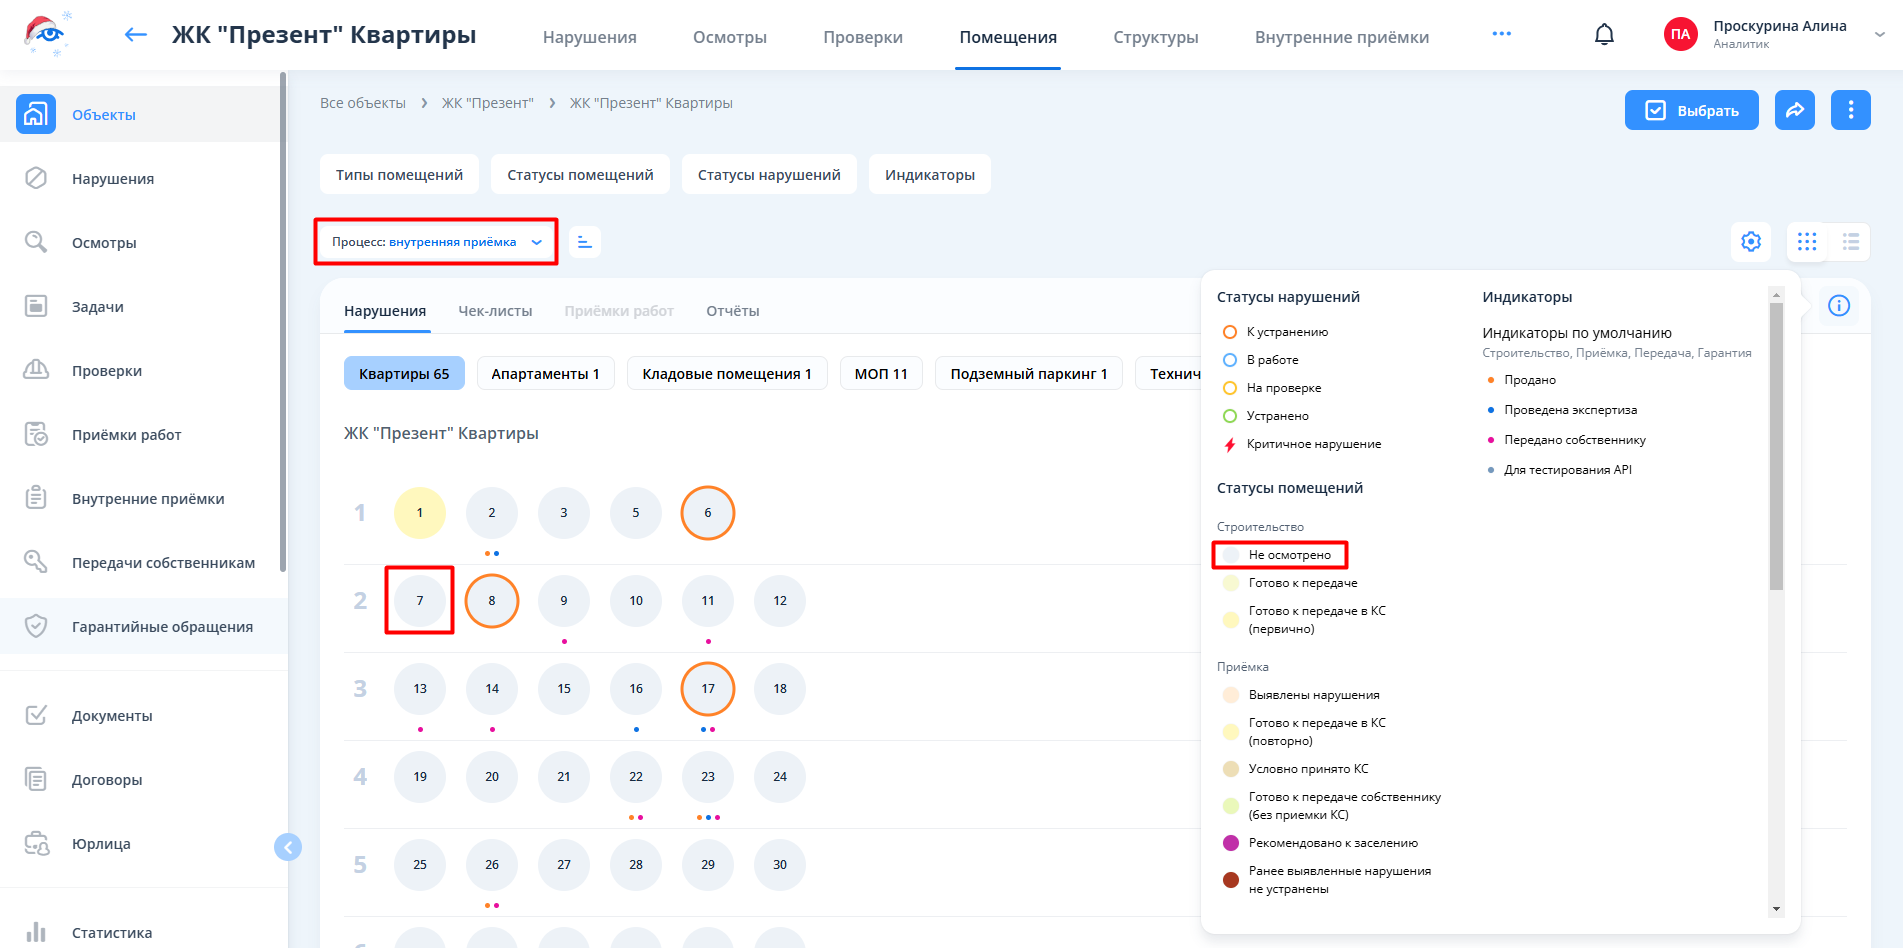Open the gear settings icon
Image resolution: width=1903 pixels, height=948 pixels.
coord(1750,242)
